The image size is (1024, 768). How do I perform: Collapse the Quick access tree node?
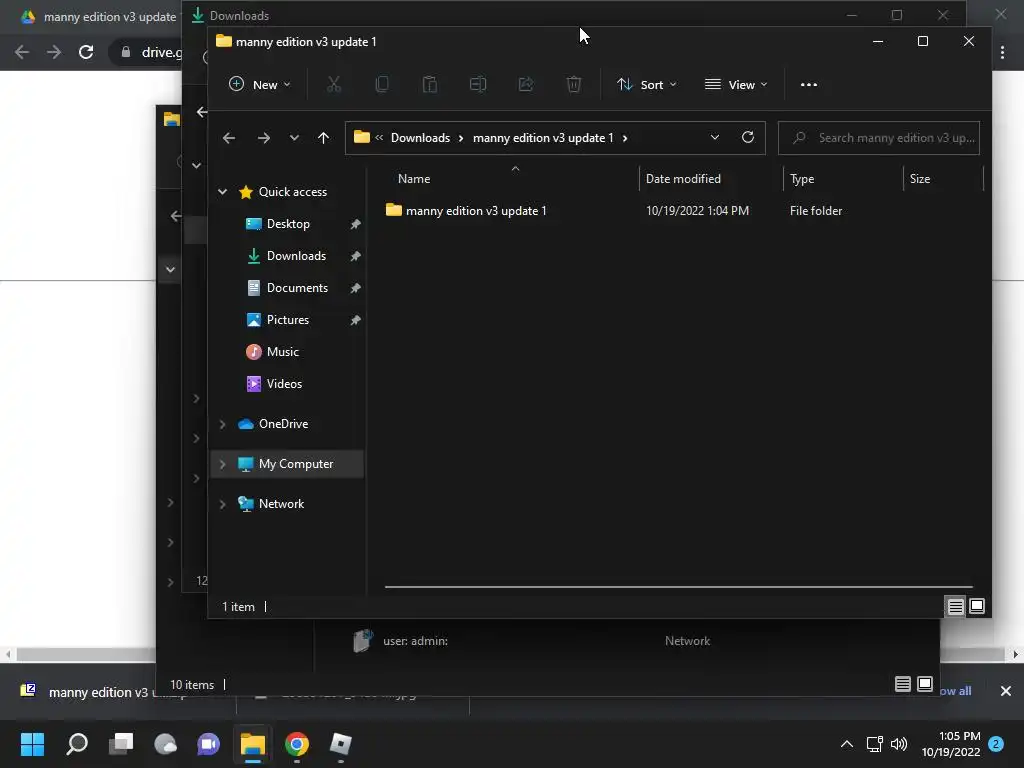222,191
